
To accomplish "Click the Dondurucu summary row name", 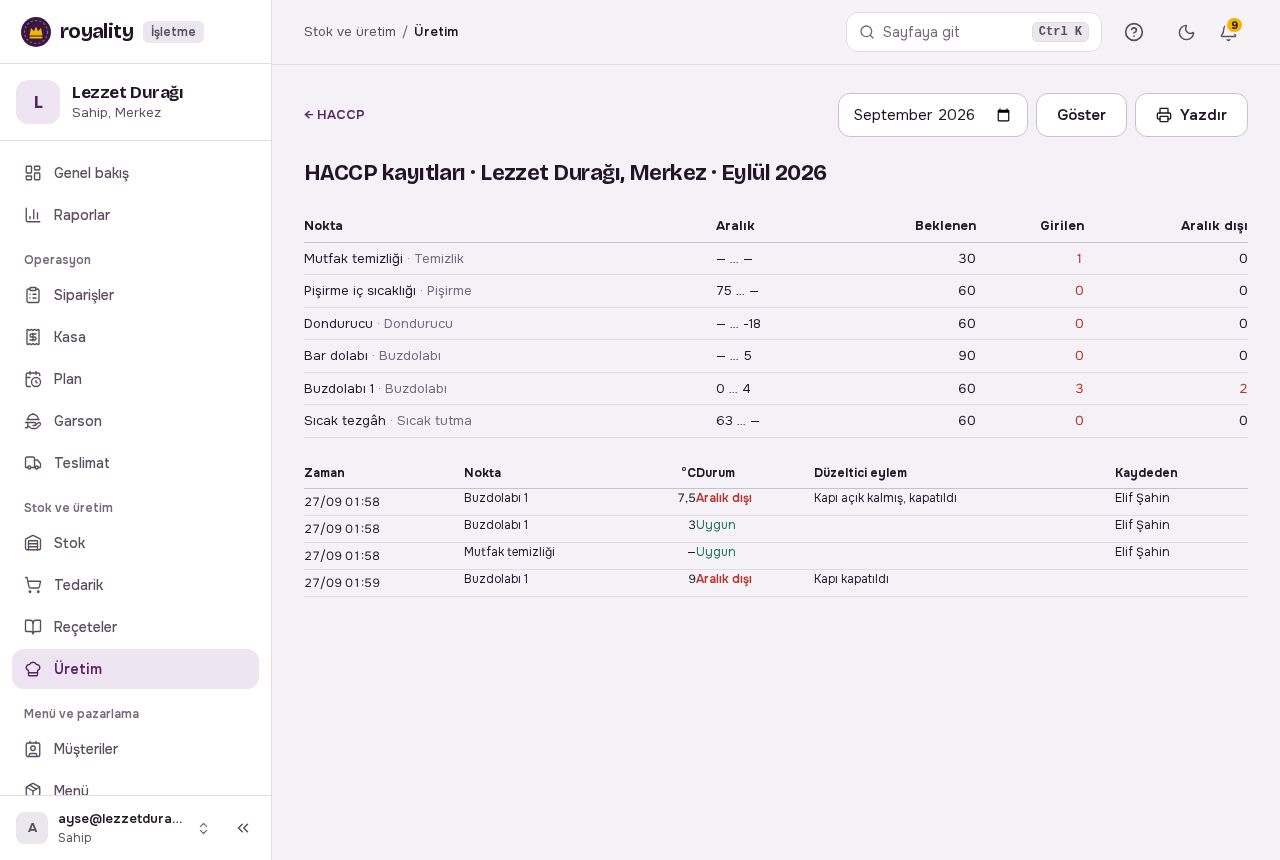I will pos(338,324).
